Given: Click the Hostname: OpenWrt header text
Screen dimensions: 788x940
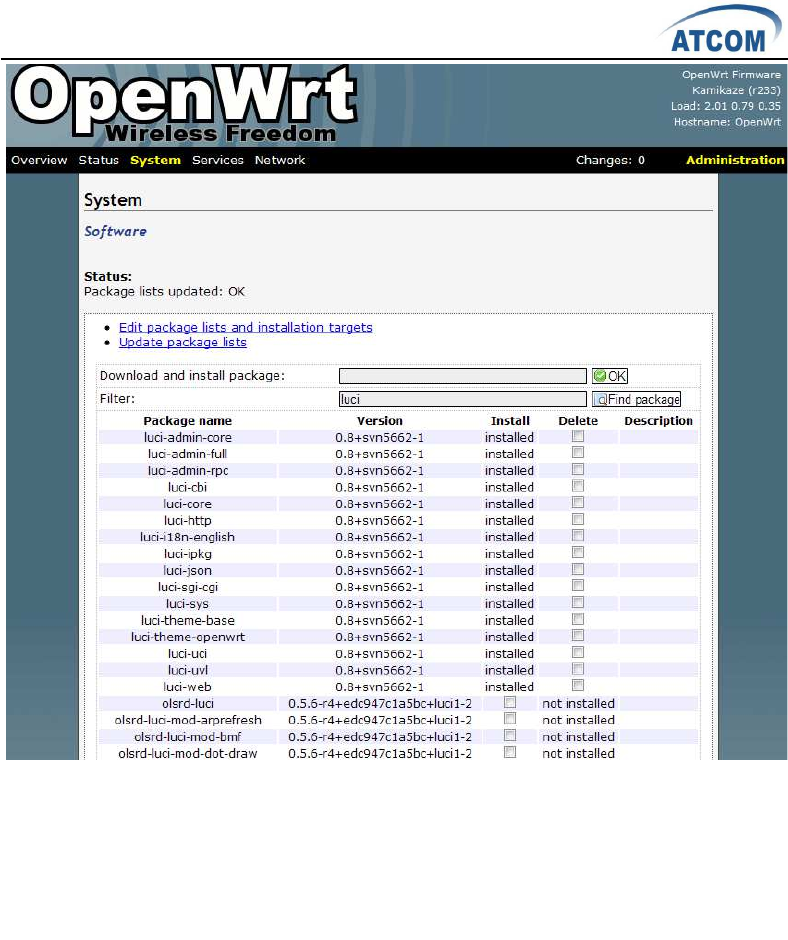Looking at the screenshot, I should click(x=727, y=122).
